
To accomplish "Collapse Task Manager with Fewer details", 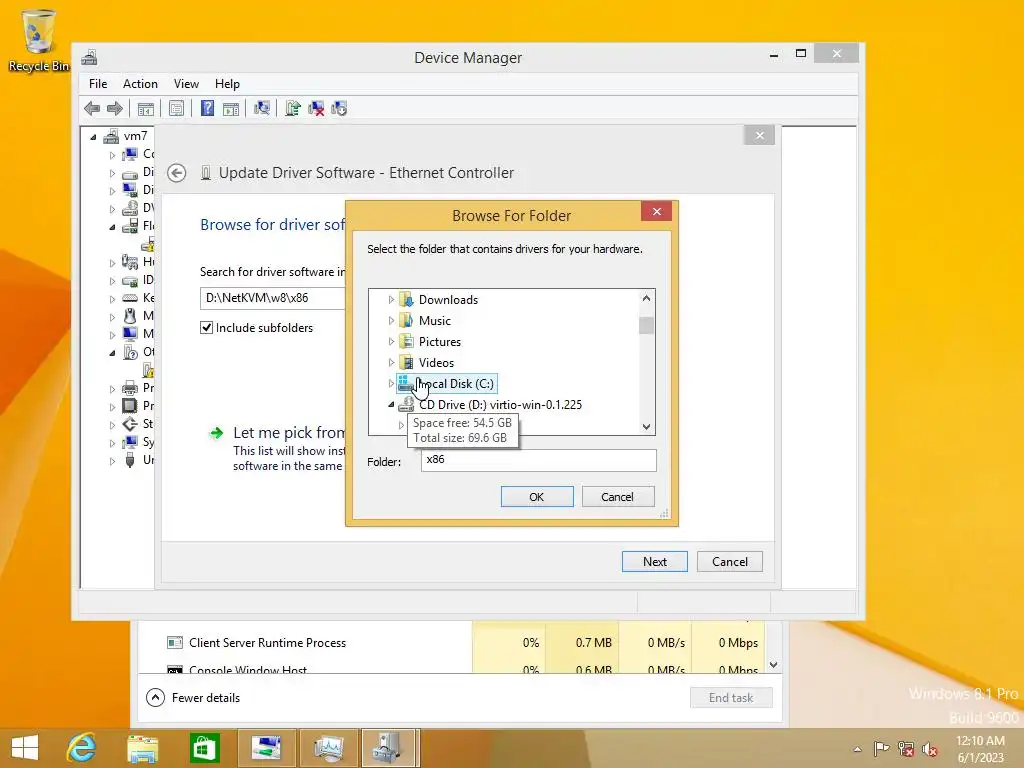I will coord(193,697).
